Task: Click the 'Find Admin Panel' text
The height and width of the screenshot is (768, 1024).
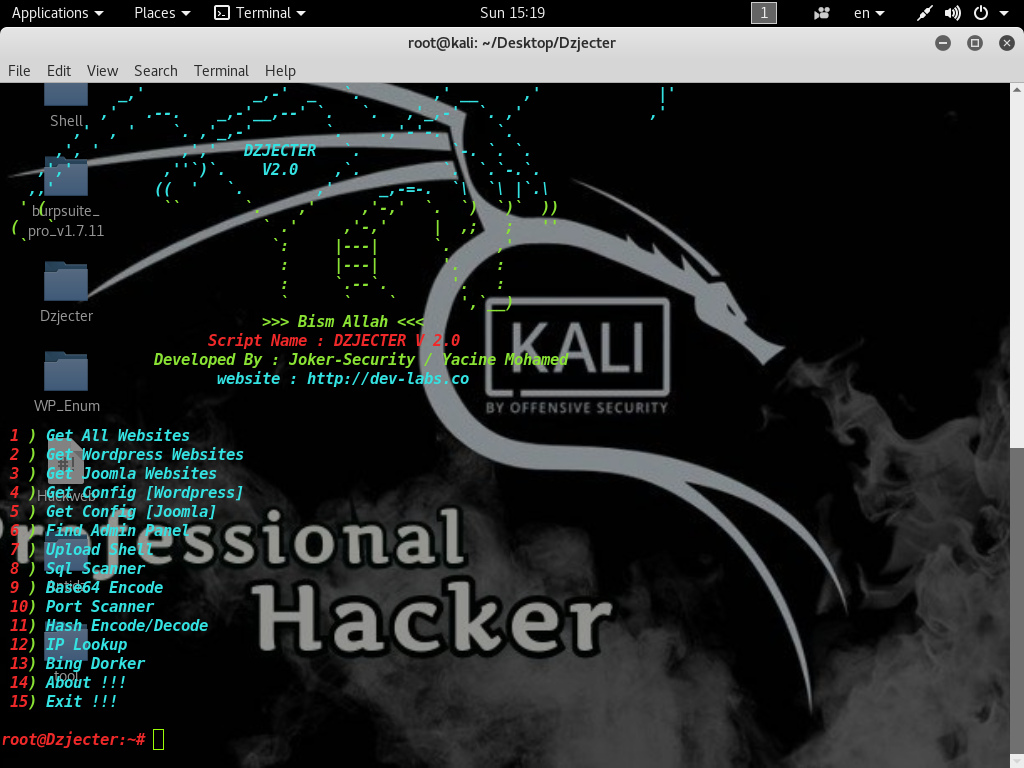Action: click(117, 530)
